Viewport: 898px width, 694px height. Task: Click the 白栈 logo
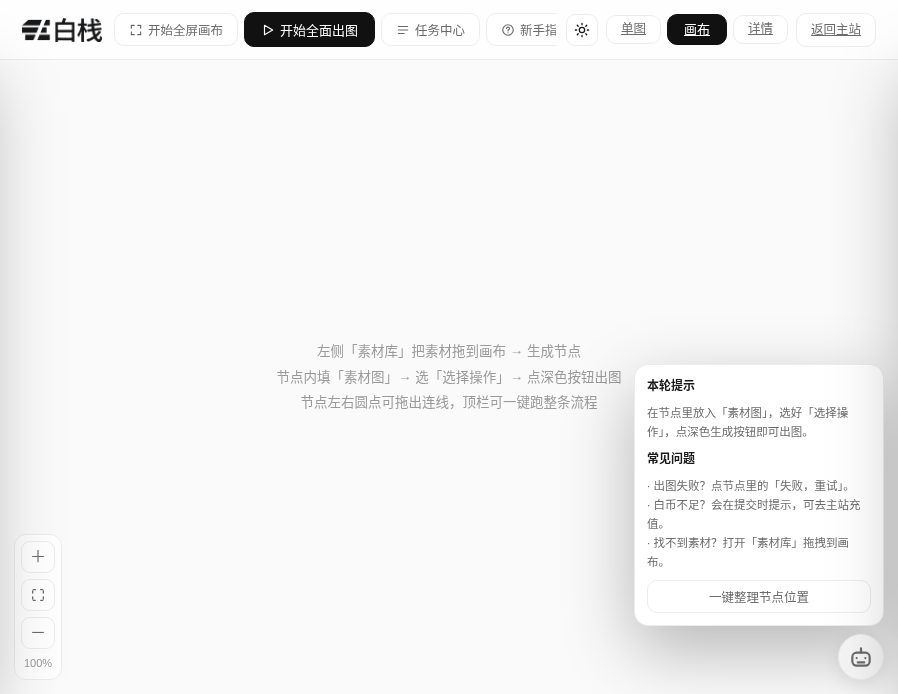(x=62, y=30)
